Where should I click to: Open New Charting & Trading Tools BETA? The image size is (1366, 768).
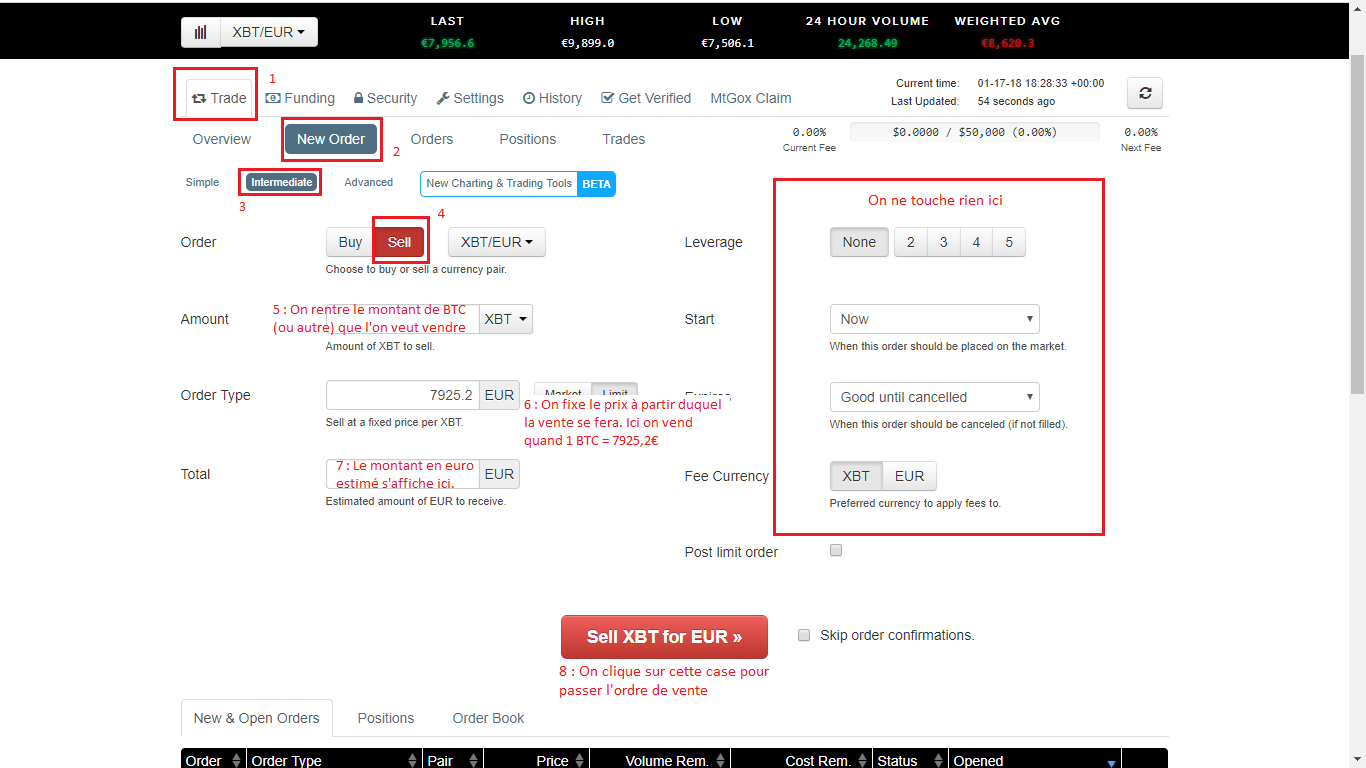(x=518, y=183)
